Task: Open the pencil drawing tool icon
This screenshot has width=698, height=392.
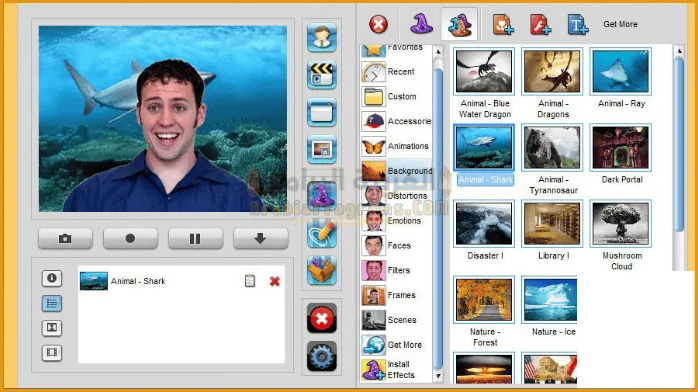Action: click(x=321, y=233)
